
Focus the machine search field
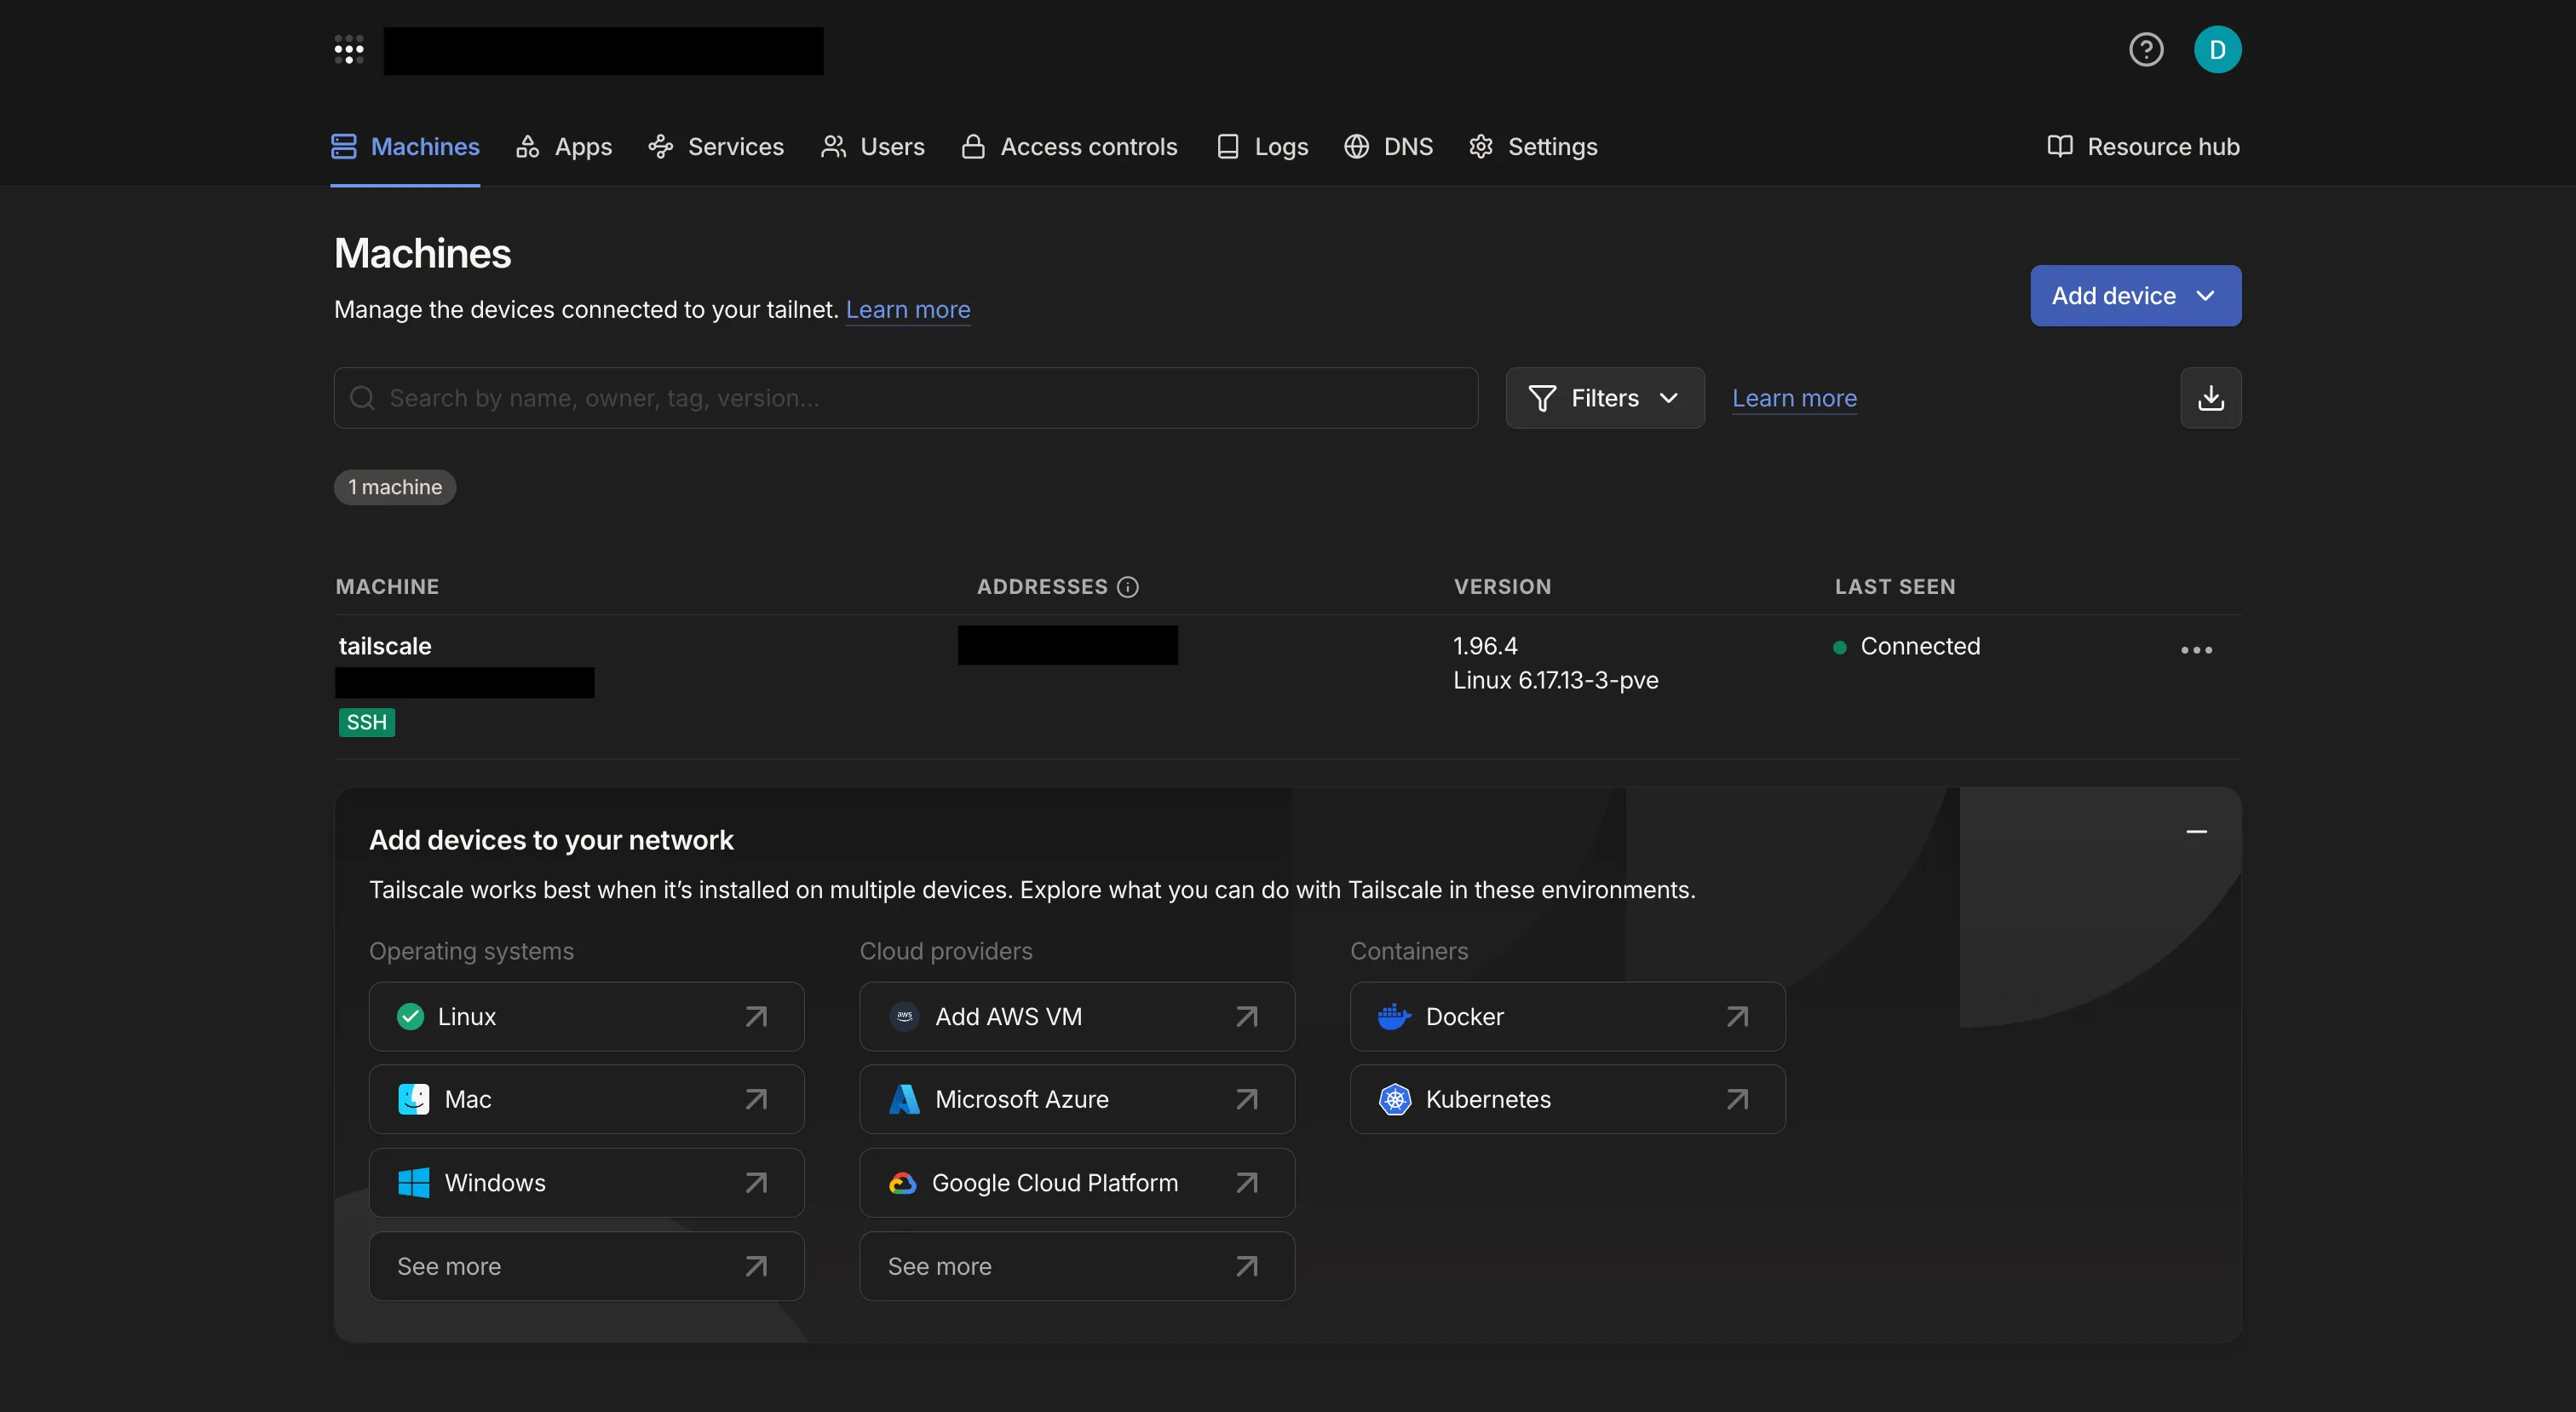pyautogui.click(x=906, y=398)
